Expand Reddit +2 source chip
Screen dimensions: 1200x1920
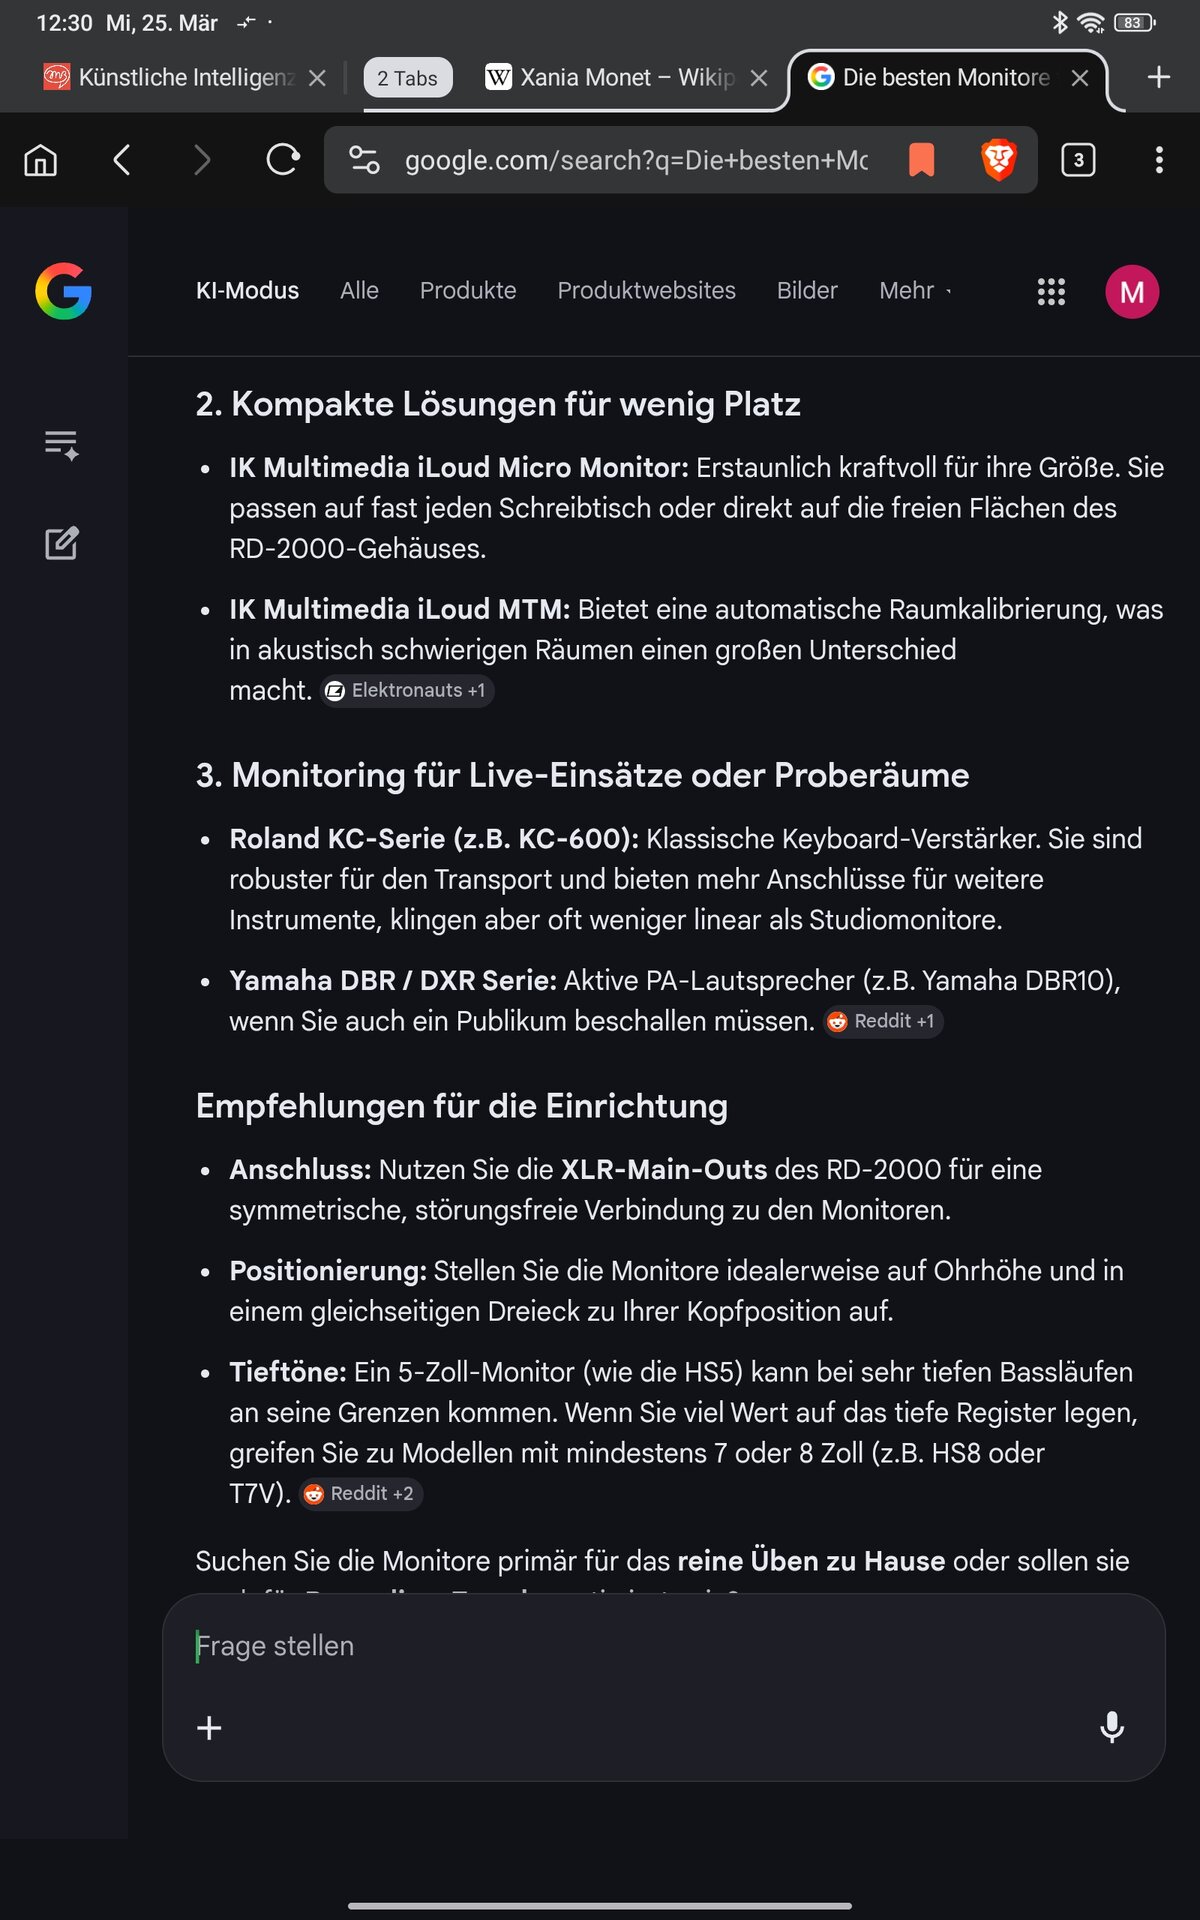coord(361,1494)
